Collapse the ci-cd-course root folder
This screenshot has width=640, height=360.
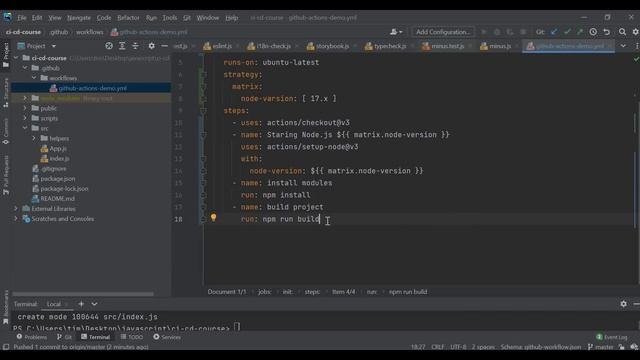coord(16,58)
